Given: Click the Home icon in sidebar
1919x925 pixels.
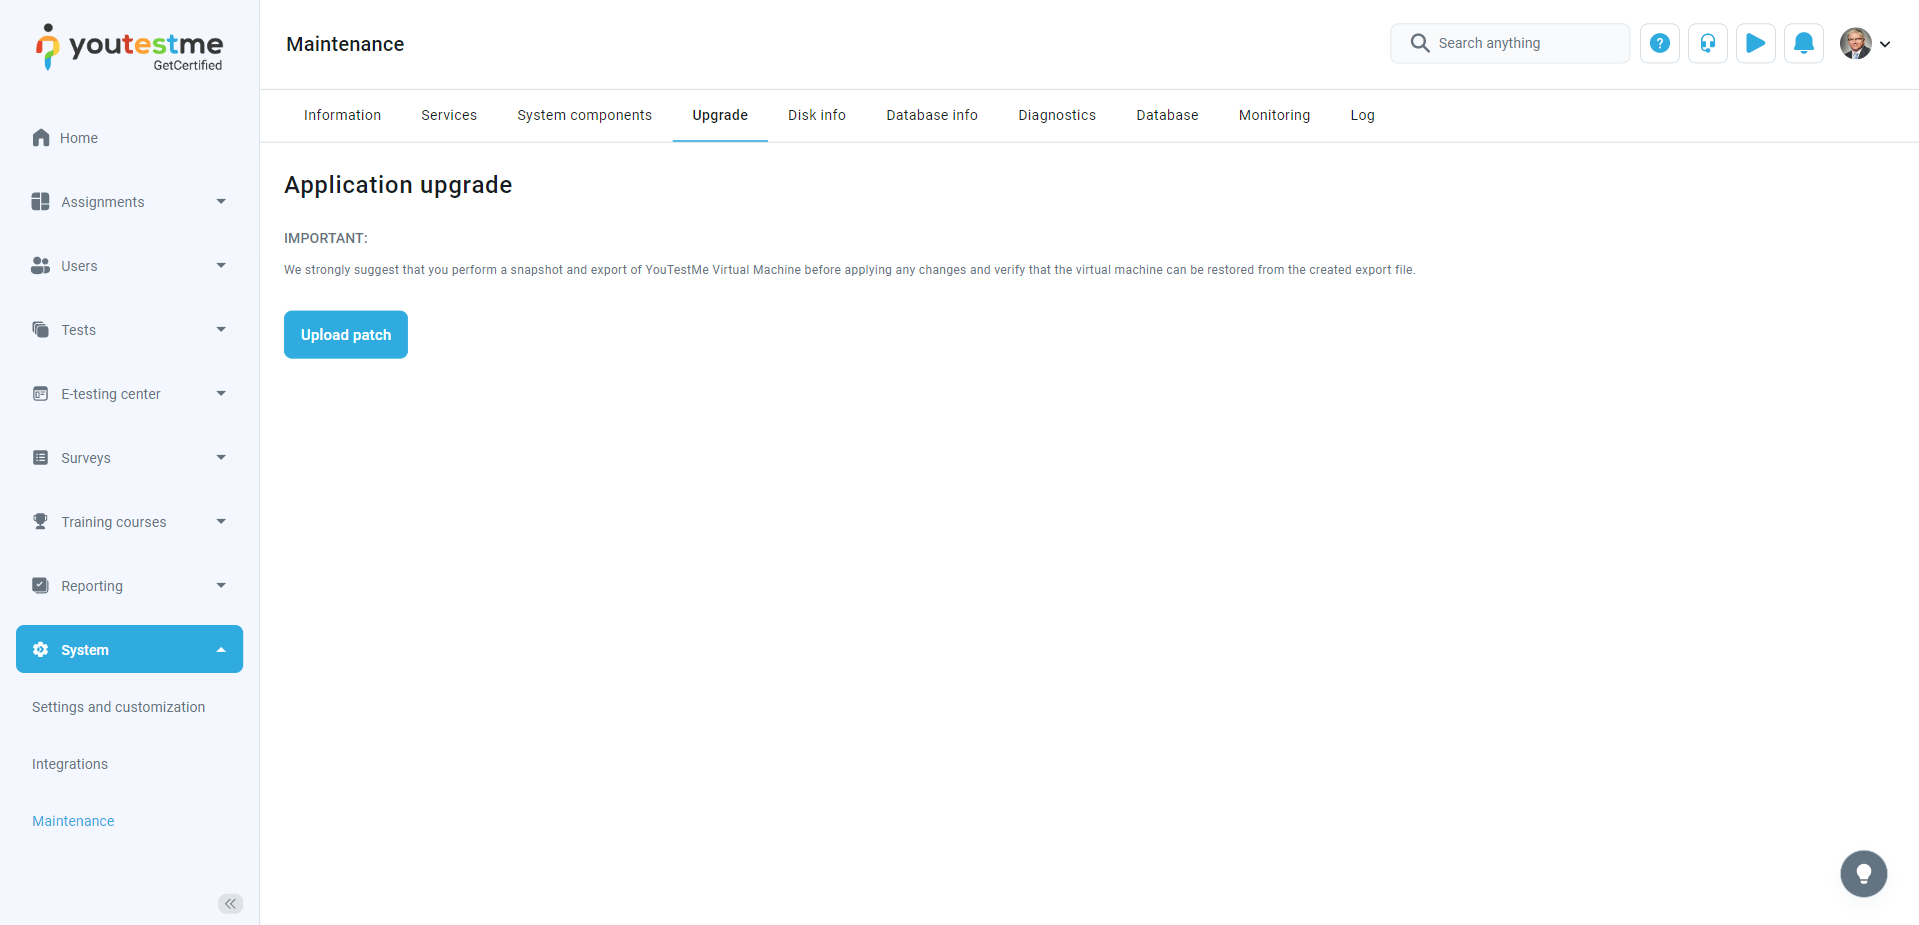Looking at the screenshot, I should [x=41, y=138].
